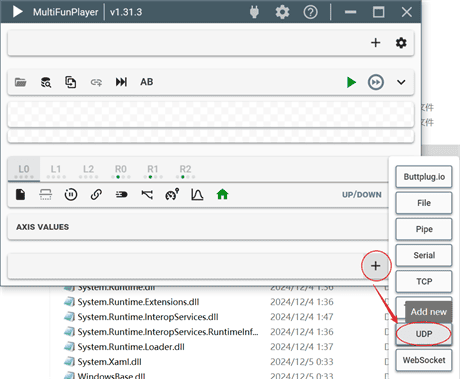Click the green home icon

pos(222,194)
